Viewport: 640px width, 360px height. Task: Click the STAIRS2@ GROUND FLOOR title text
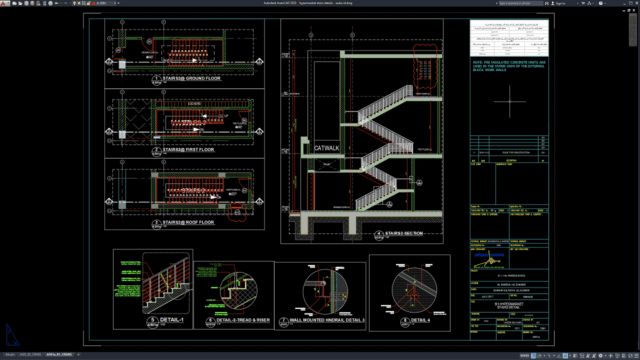coord(191,78)
